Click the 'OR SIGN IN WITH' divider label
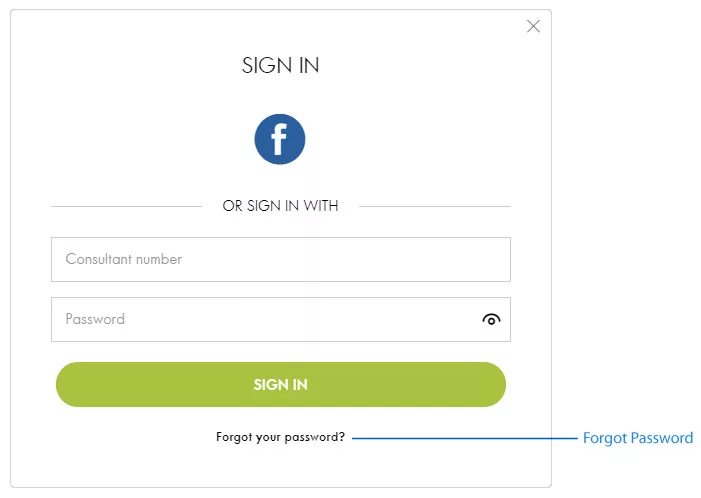The height and width of the screenshot is (498, 701). pyautogui.click(x=280, y=206)
